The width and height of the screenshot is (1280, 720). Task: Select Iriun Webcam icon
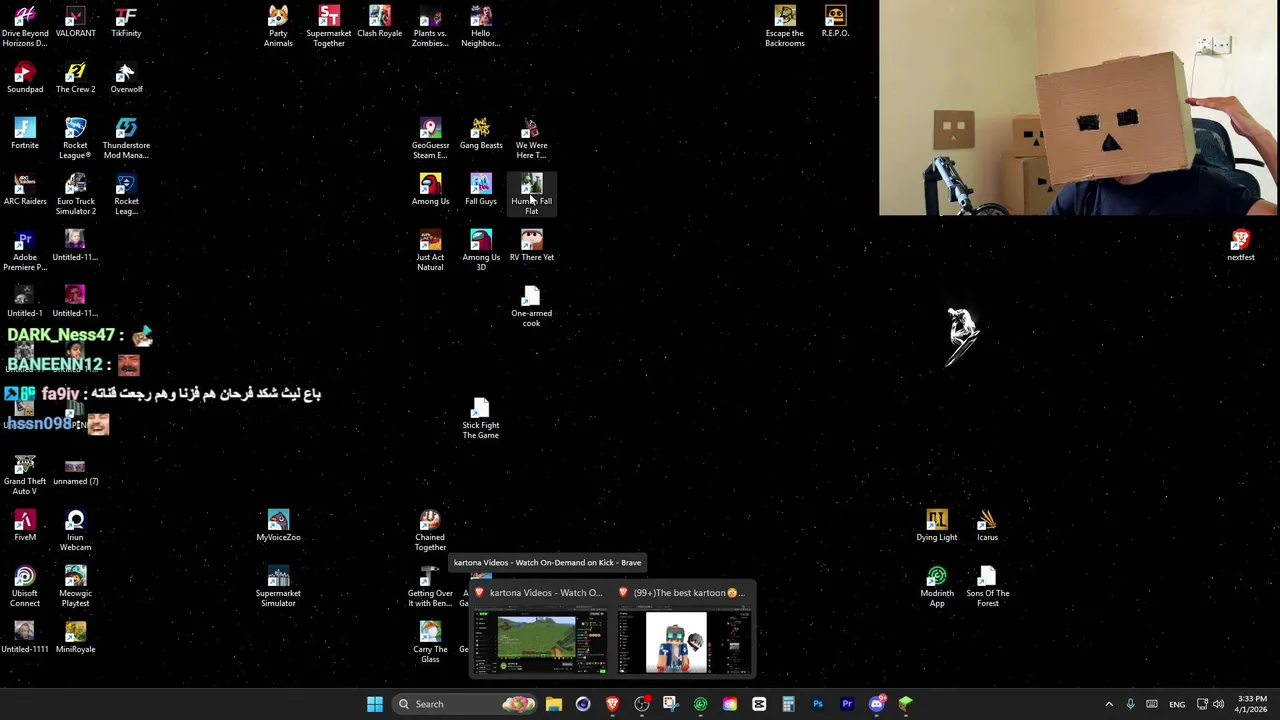[x=76, y=531]
